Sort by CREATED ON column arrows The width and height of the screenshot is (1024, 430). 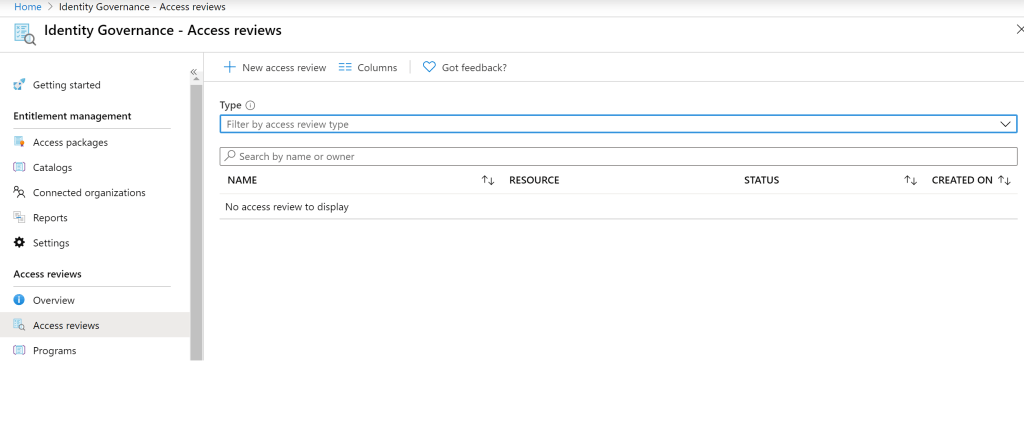[1005, 181]
